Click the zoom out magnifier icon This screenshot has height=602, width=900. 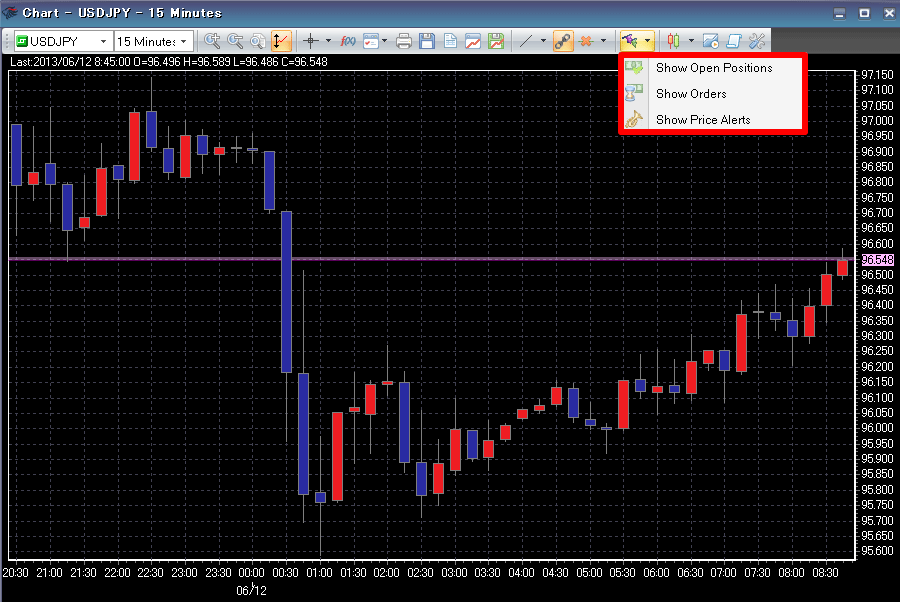tap(235, 41)
